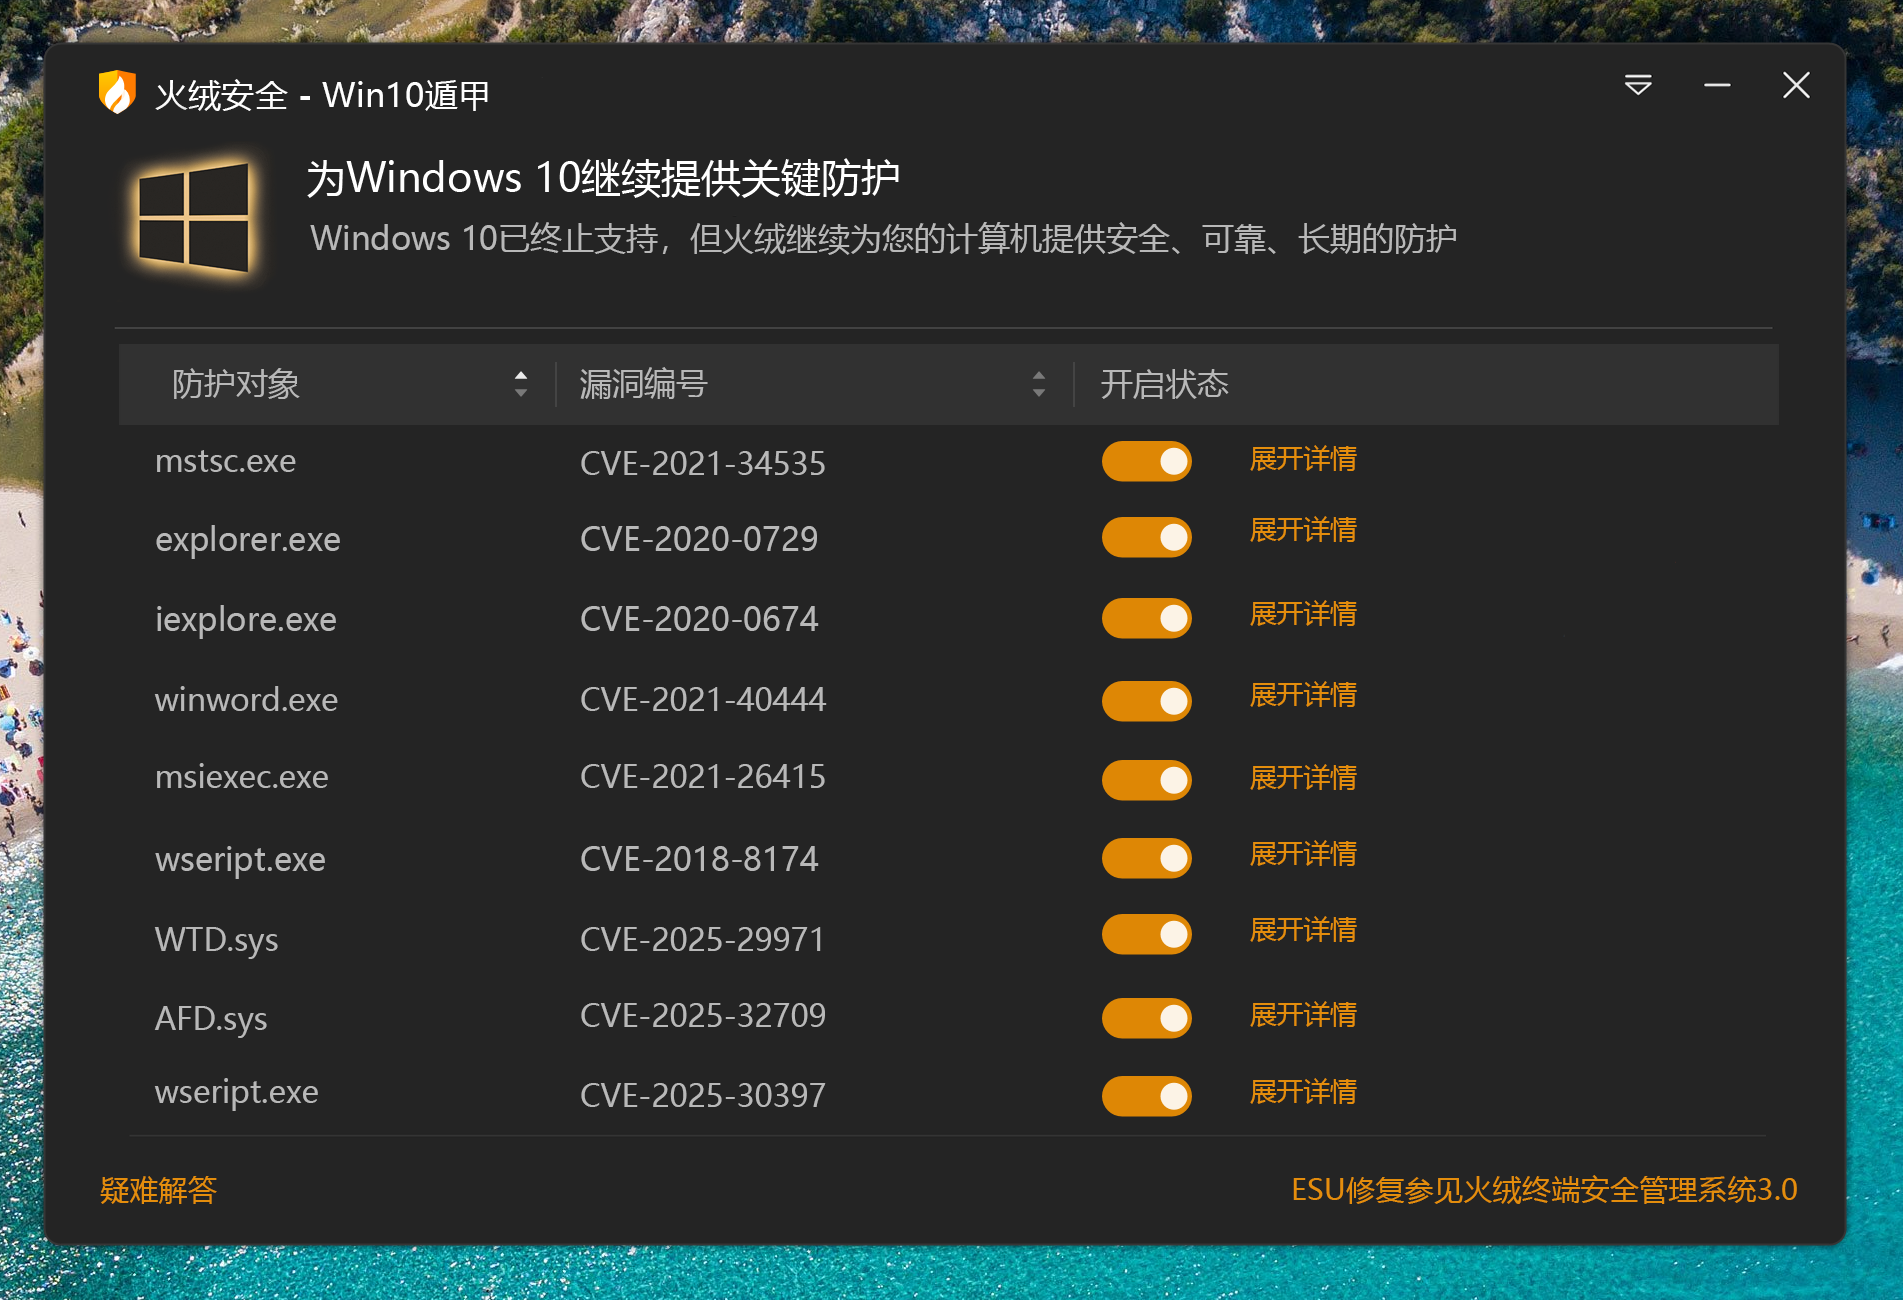Open 展开详情 for msiexec.exe
The image size is (1903, 1300).
point(1303,778)
